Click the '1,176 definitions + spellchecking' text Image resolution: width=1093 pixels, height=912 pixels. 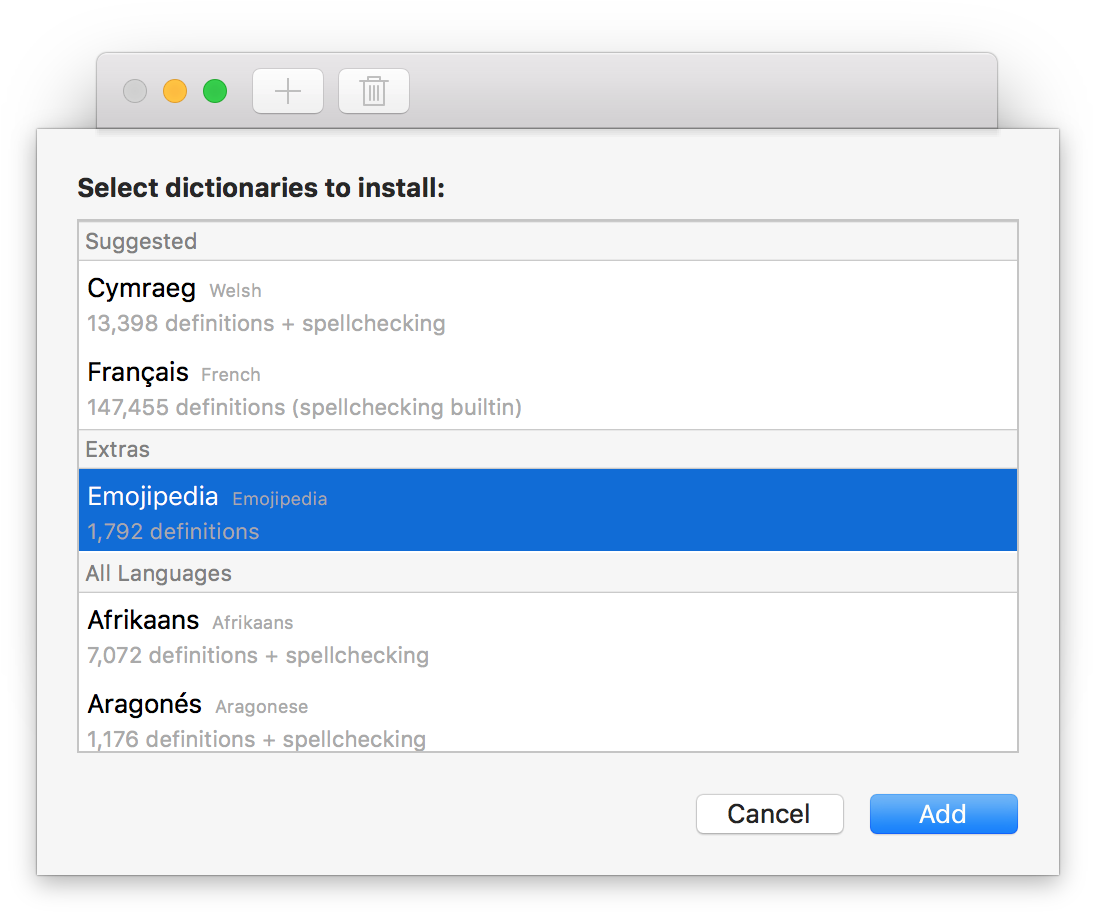click(x=257, y=738)
